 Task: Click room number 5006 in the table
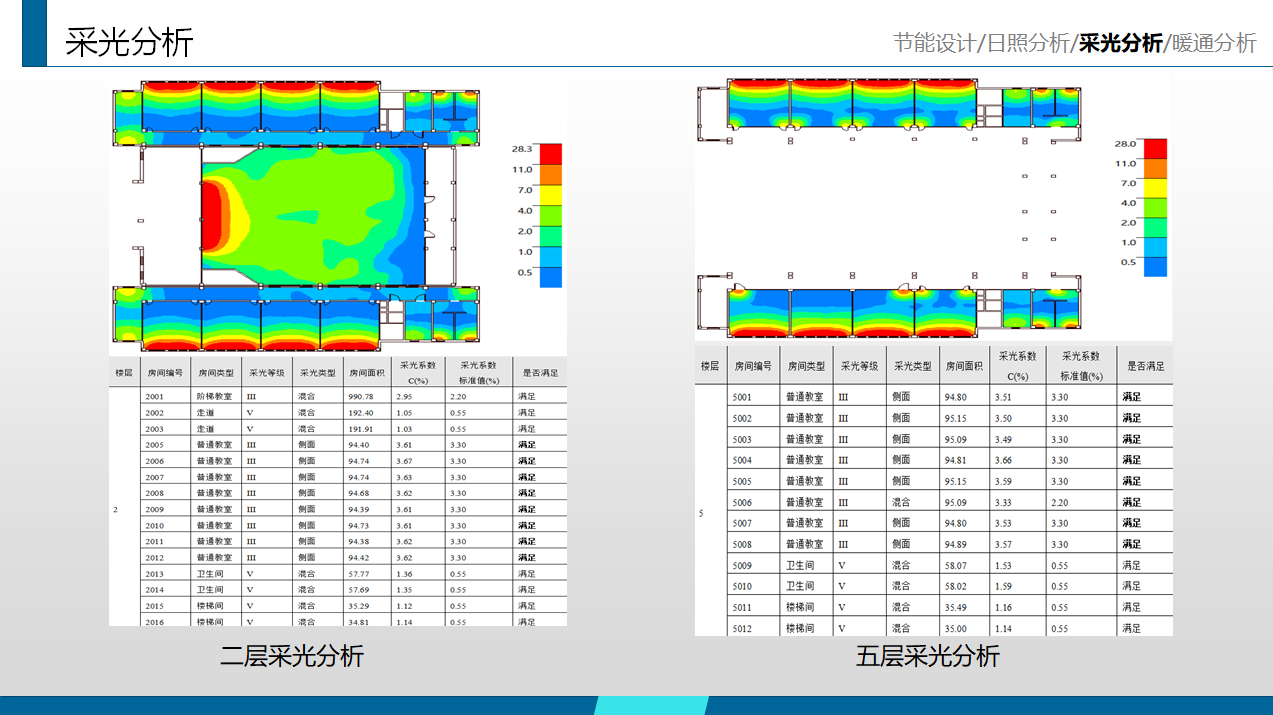click(x=742, y=503)
